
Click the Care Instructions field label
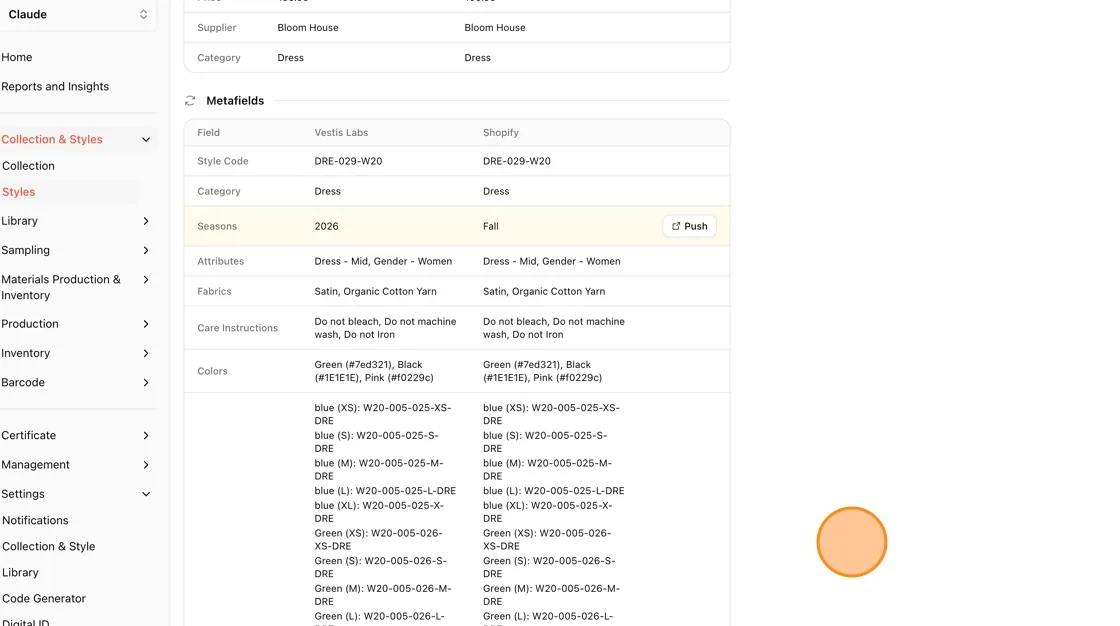[x=237, y=328]
